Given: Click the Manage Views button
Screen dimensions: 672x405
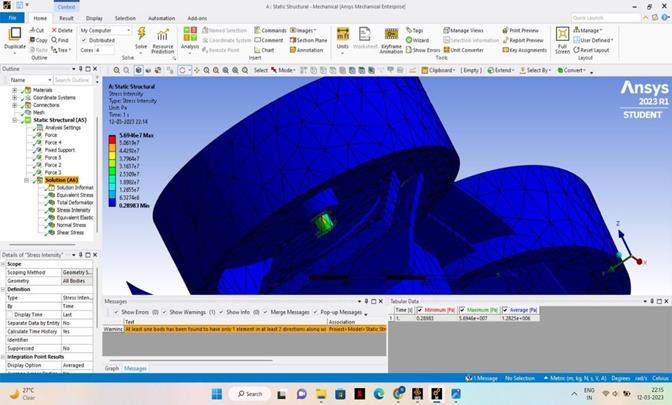Looking at the screenshot, I should point(463,30).
